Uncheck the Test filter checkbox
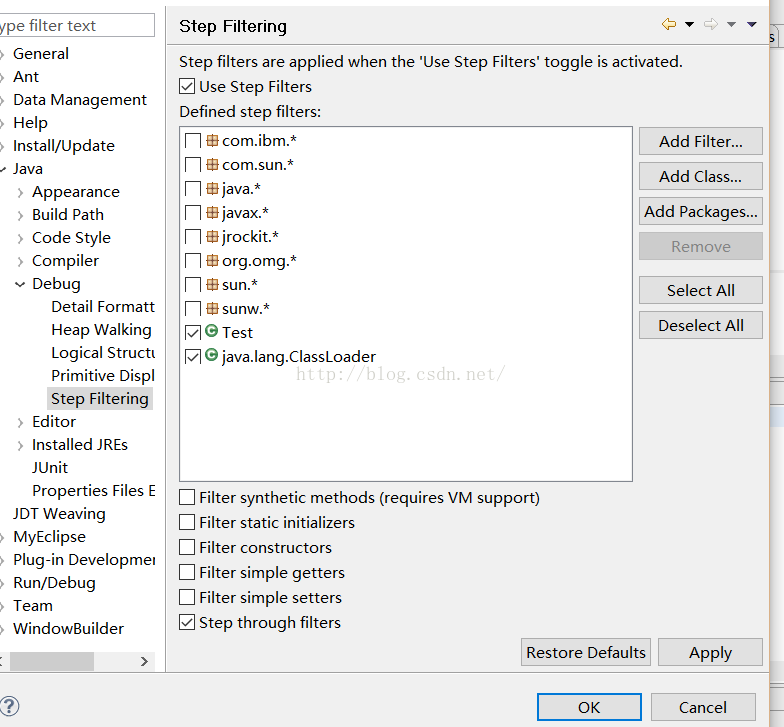The image size is (784, 727). tap(192, 333)
